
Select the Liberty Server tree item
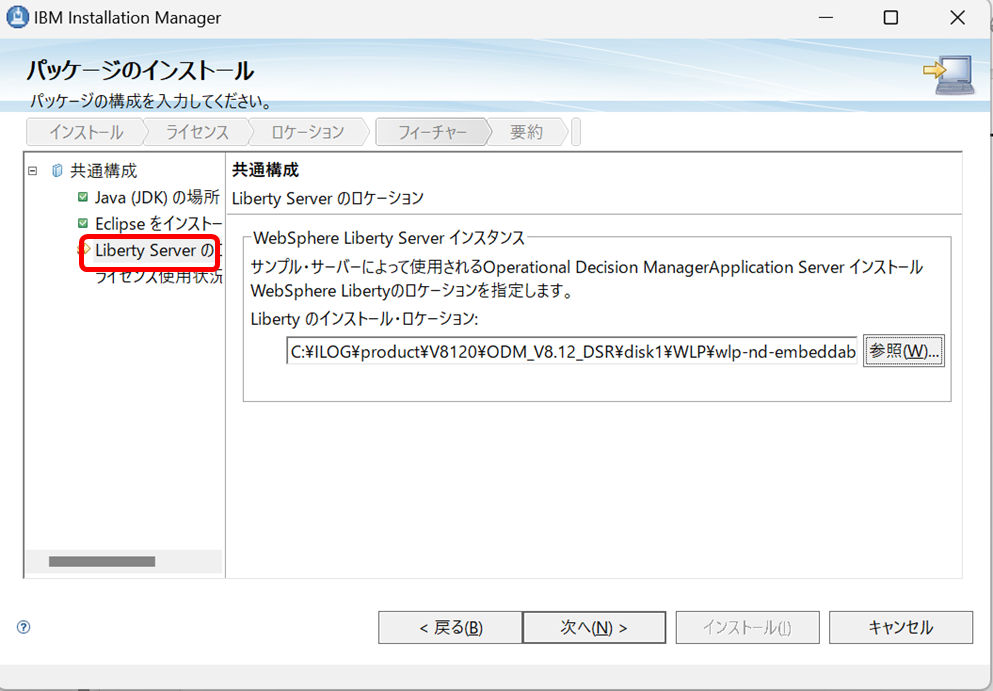click(155, 251)
